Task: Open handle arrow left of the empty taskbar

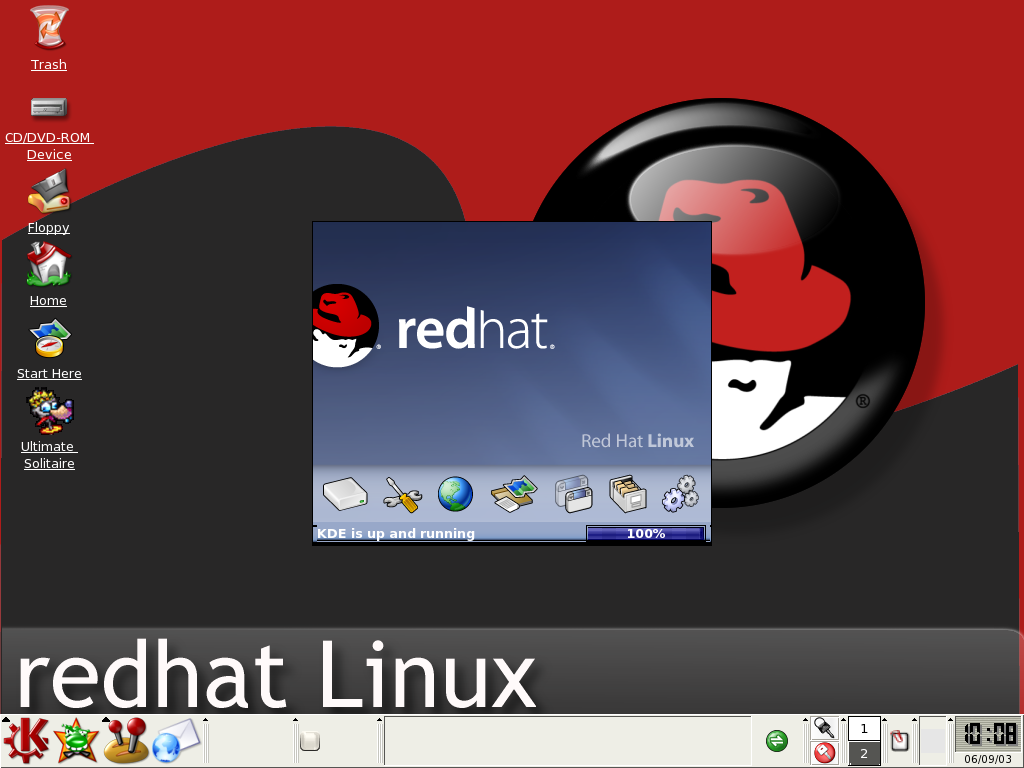Action: click(x=379, y=720)
